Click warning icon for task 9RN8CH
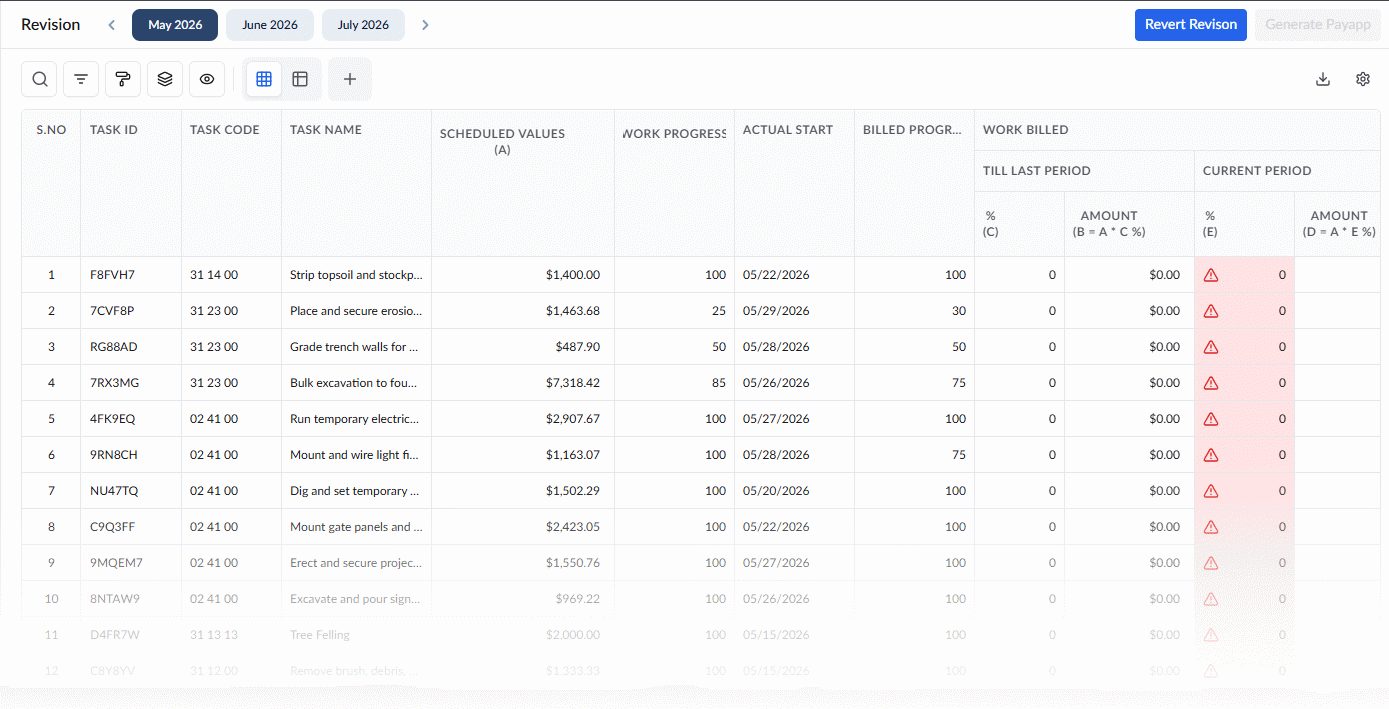The height and width of the screenshot is (709, 1389). 1211,455
